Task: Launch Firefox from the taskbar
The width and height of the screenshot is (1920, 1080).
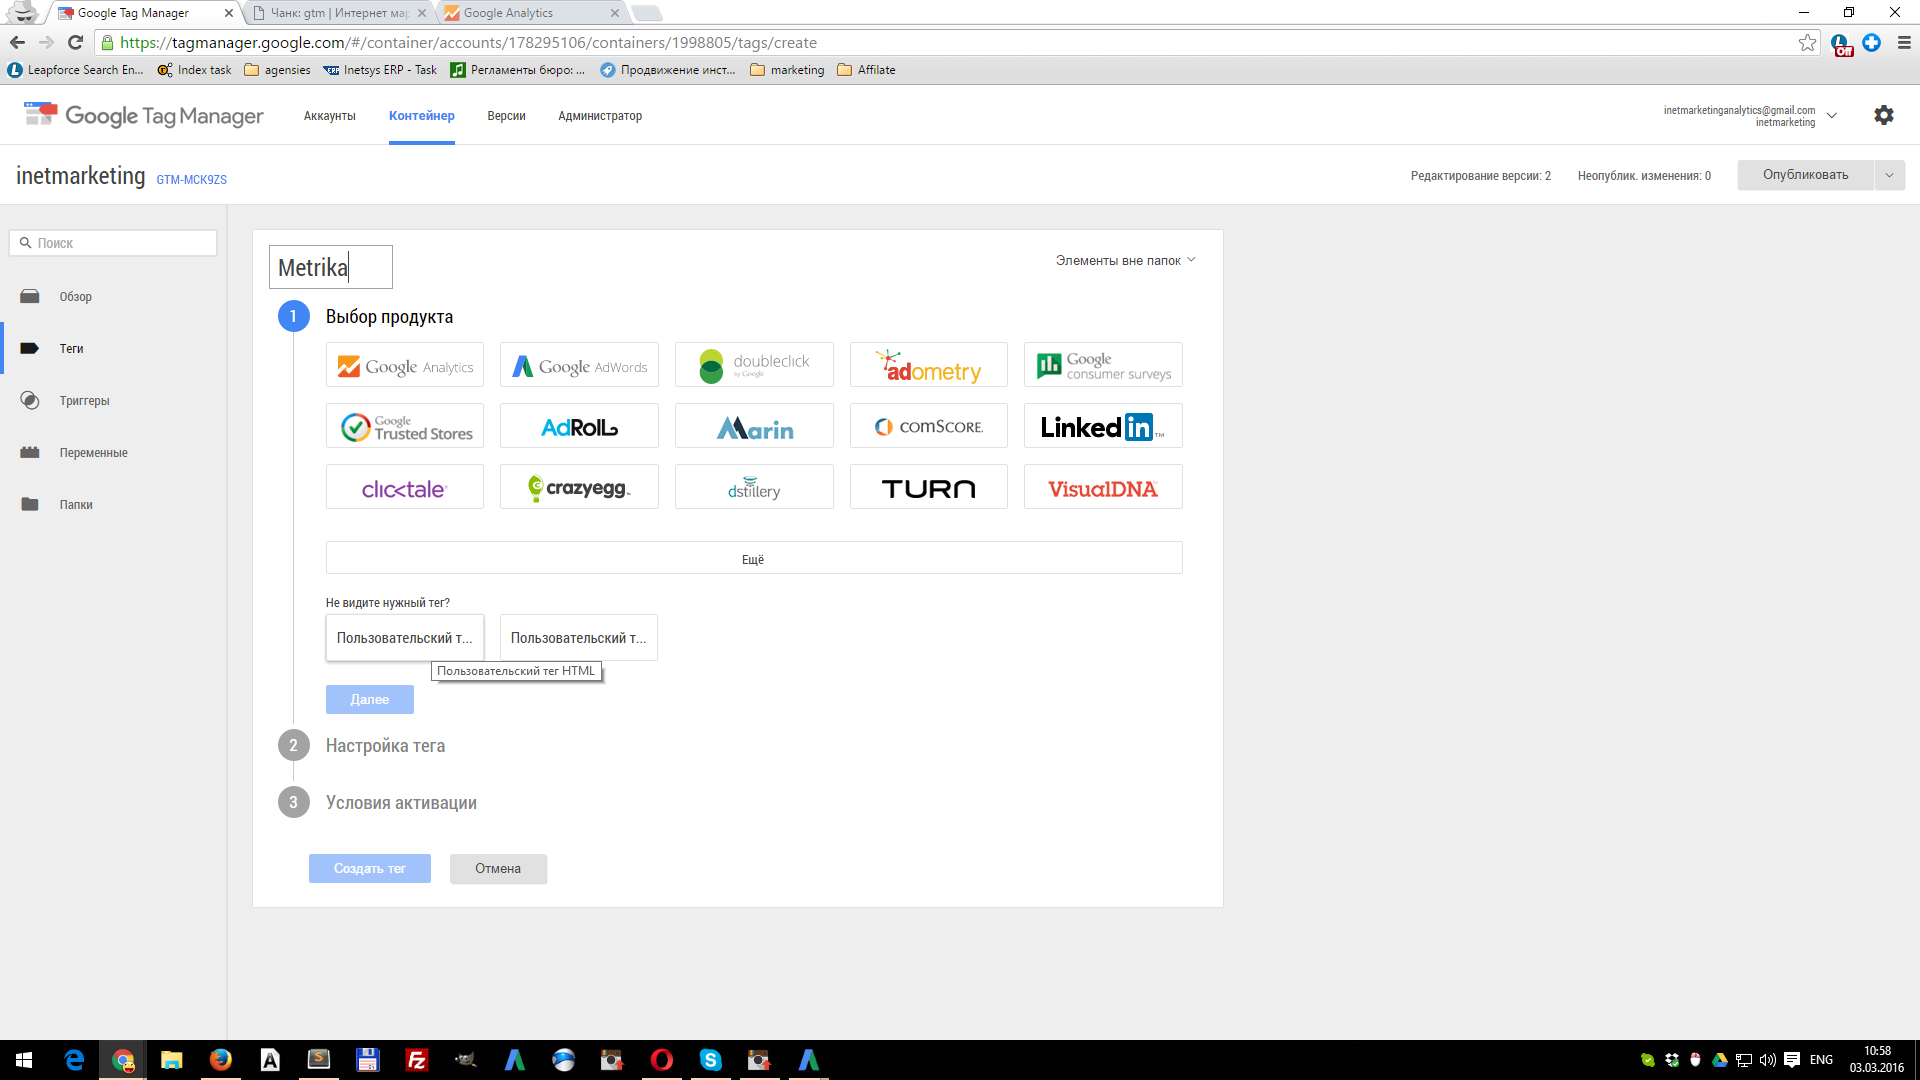Action: click(x=220, y=1060)
